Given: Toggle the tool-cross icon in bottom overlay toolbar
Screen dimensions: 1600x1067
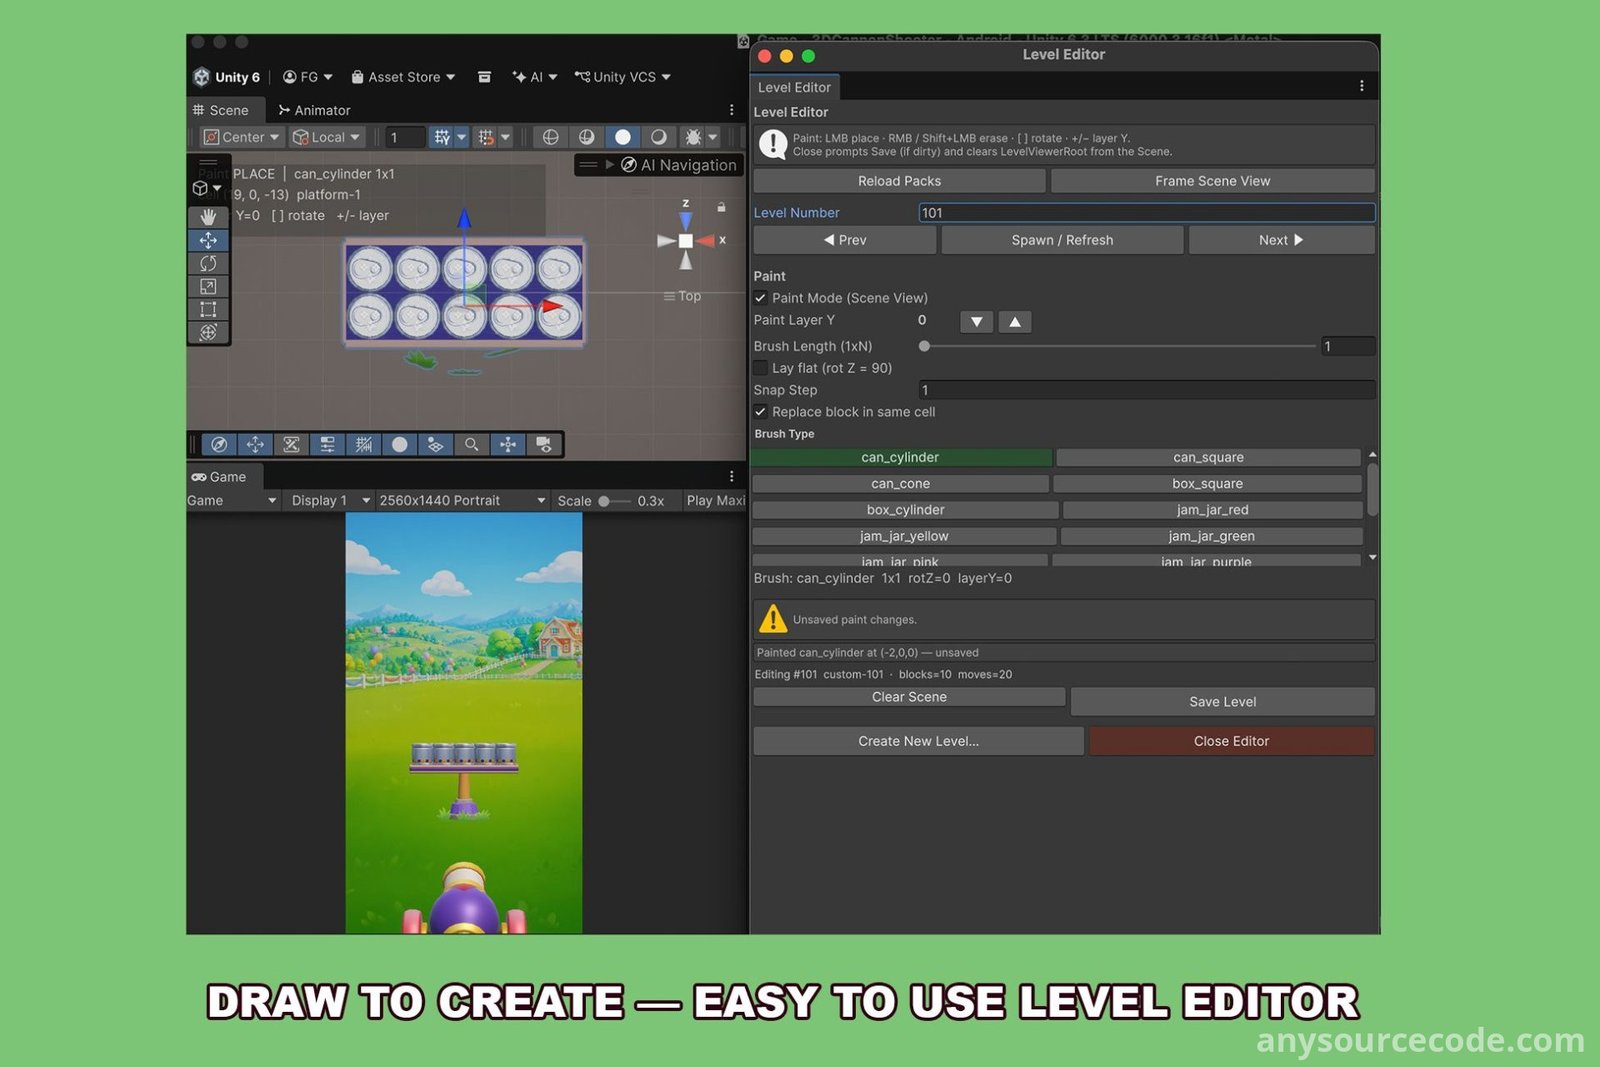Looking at the screenshot, I should pyautogui.click(x=291, y=445).
